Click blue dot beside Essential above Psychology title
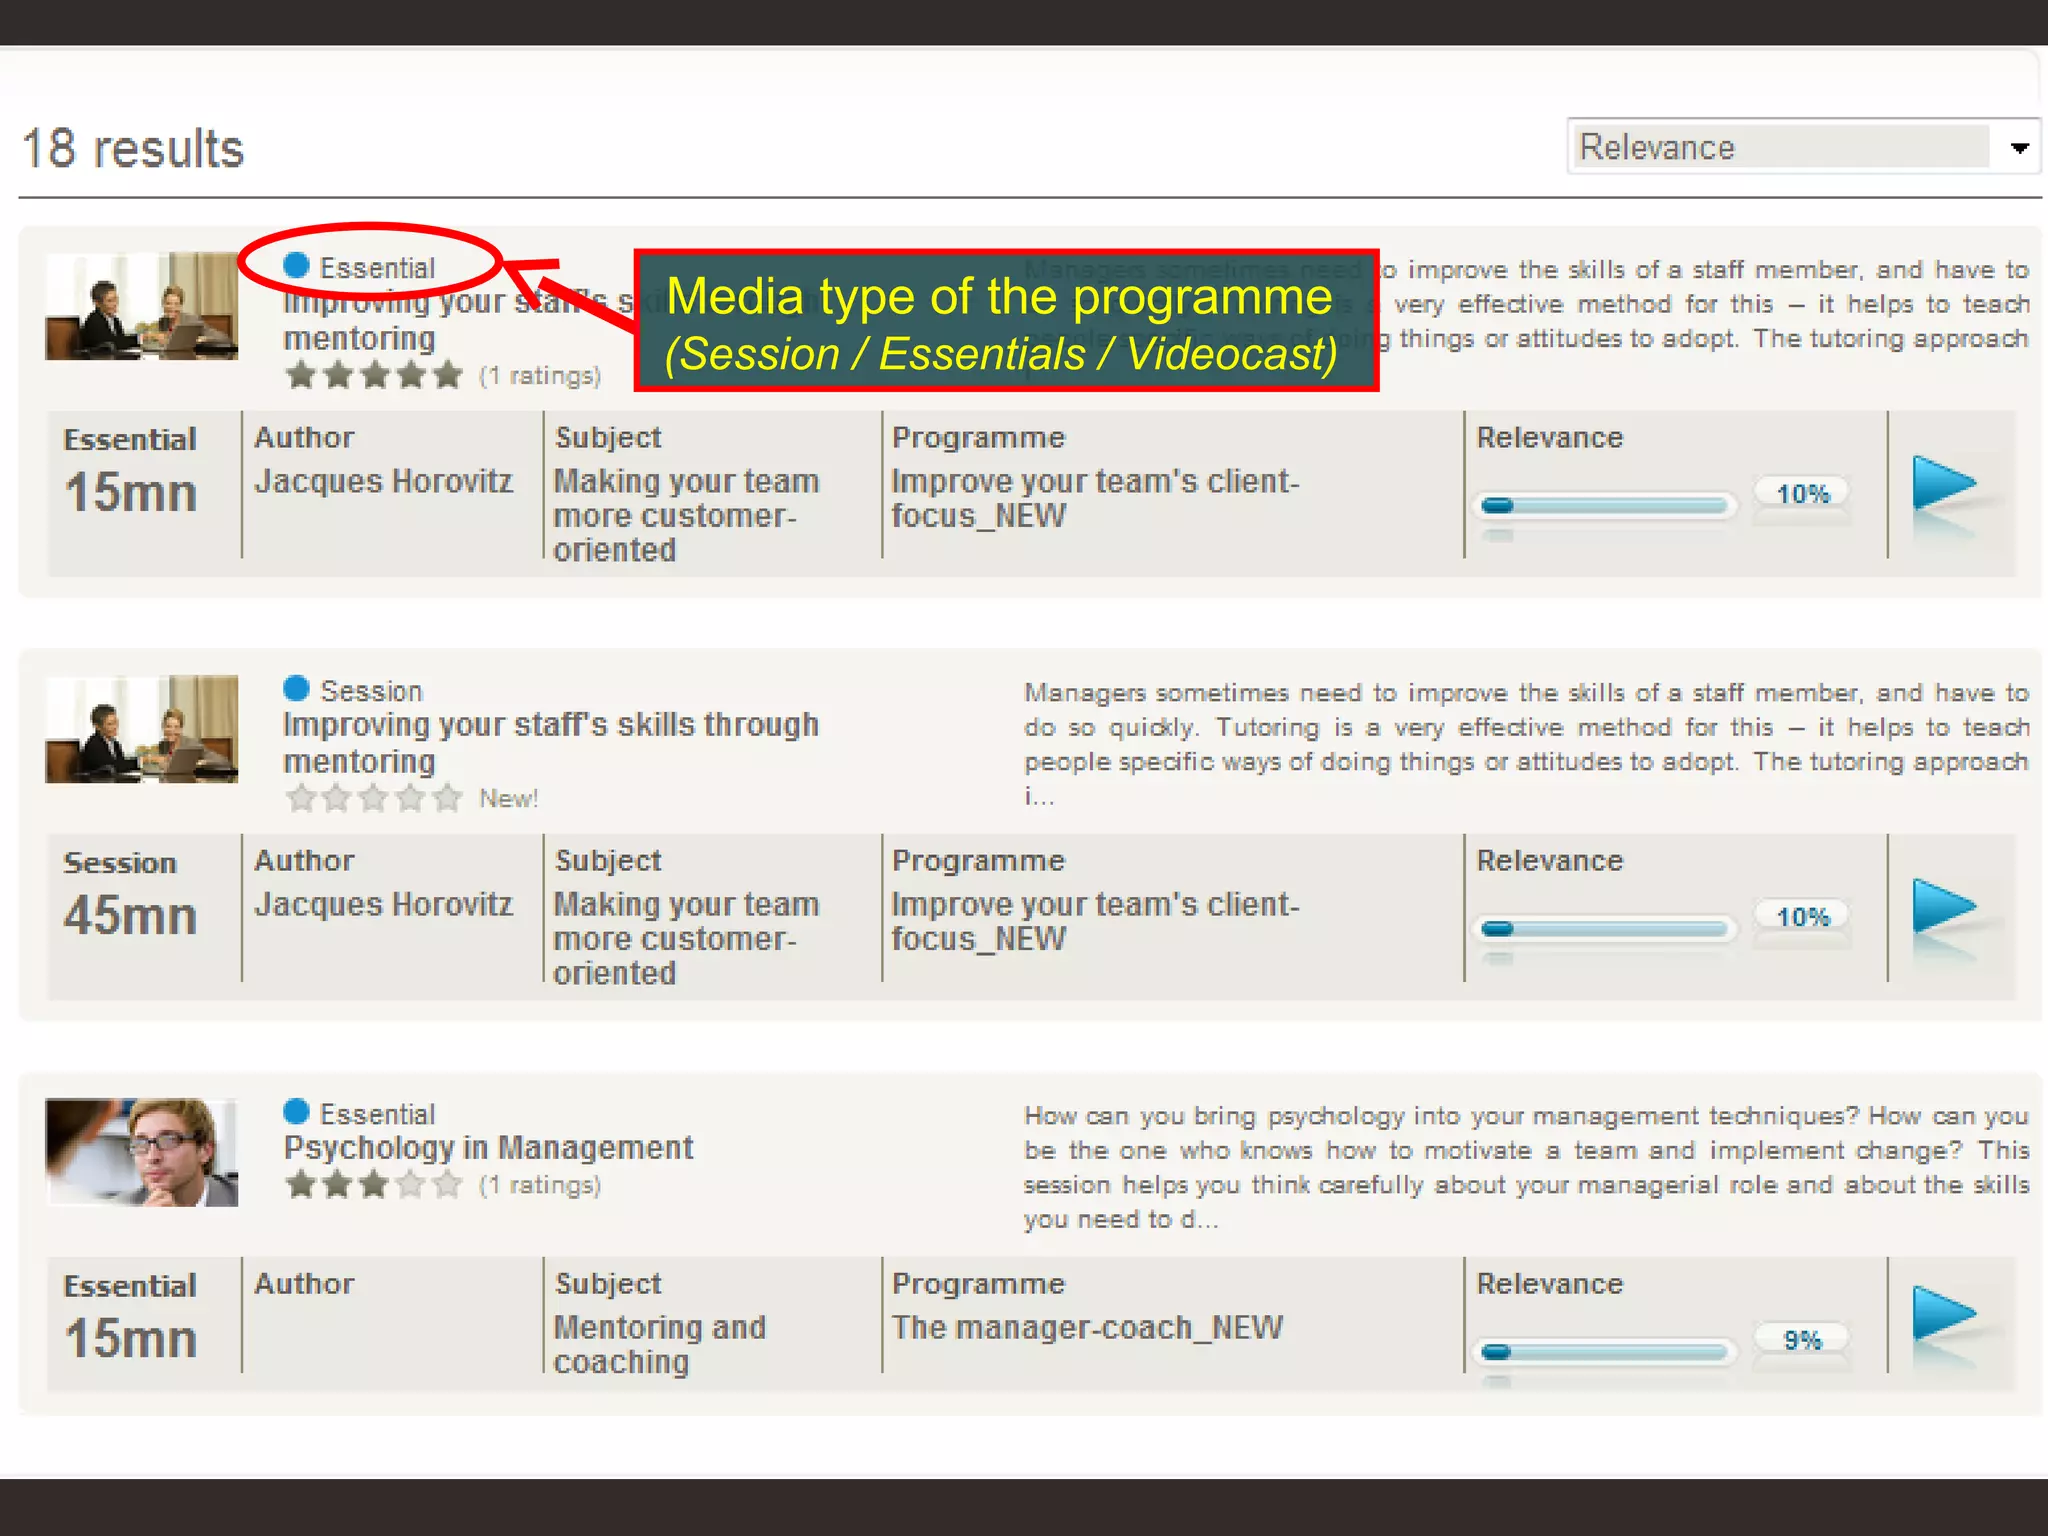The width and height of the screenshot is (2048, 1536). pyautogui.click(x=296, y=1111)
